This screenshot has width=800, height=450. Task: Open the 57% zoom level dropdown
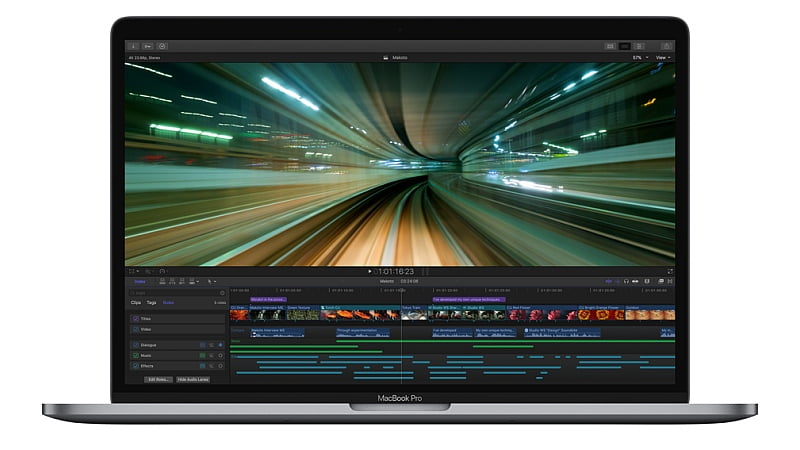638,58
